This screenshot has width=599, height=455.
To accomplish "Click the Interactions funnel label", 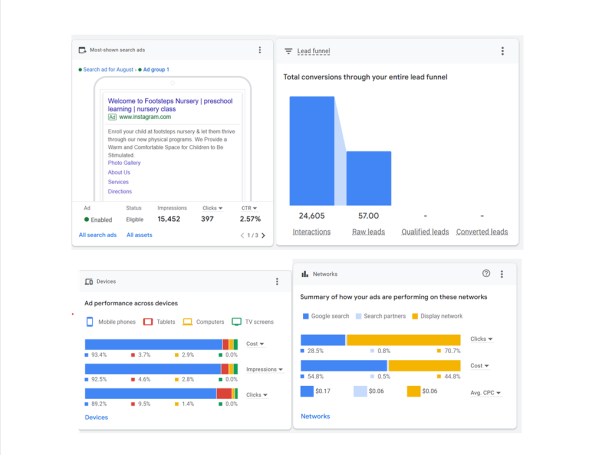I will pos(311,232).
